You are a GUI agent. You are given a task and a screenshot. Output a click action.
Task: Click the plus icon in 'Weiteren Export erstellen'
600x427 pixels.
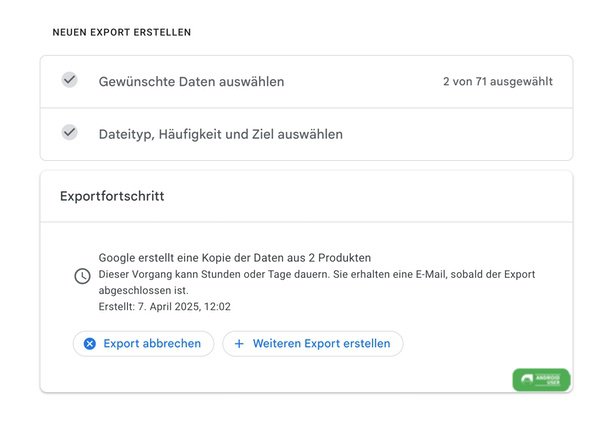pyautogui.click(x=239, y=344)
